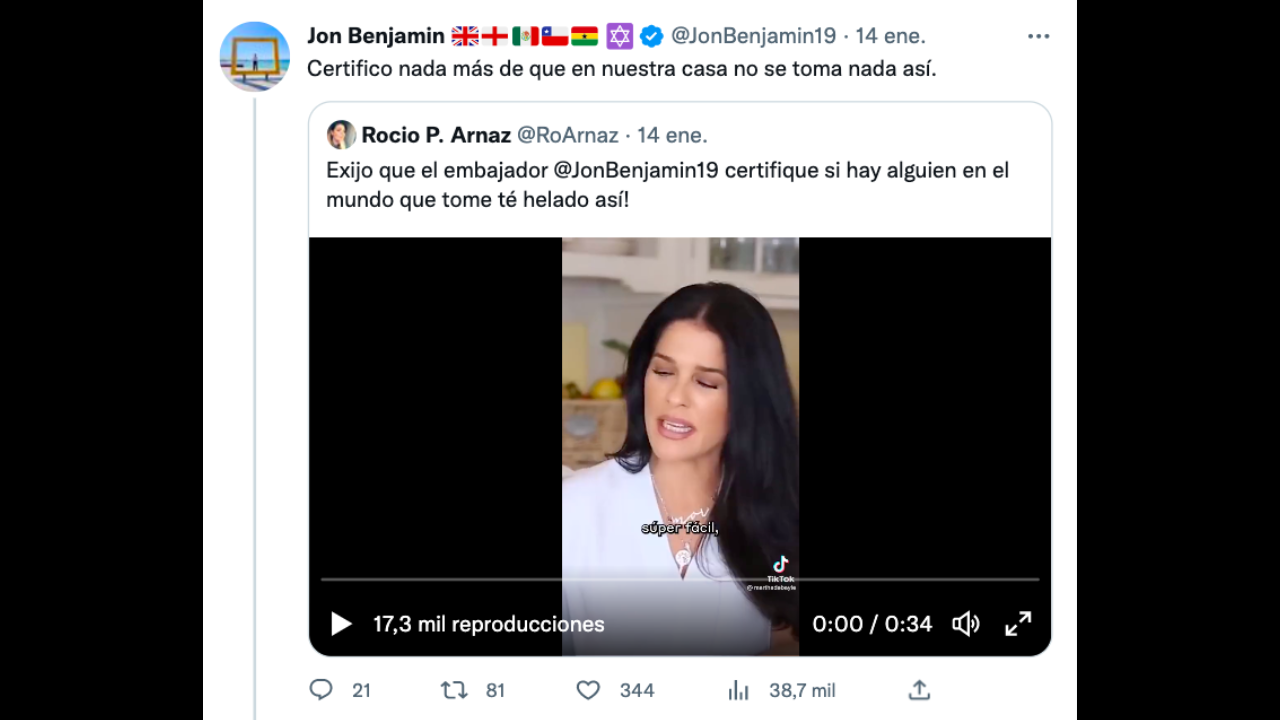Open the three-dot more options menu
This screenshot has width=1280, height=720.
(x=1038, y=37)
